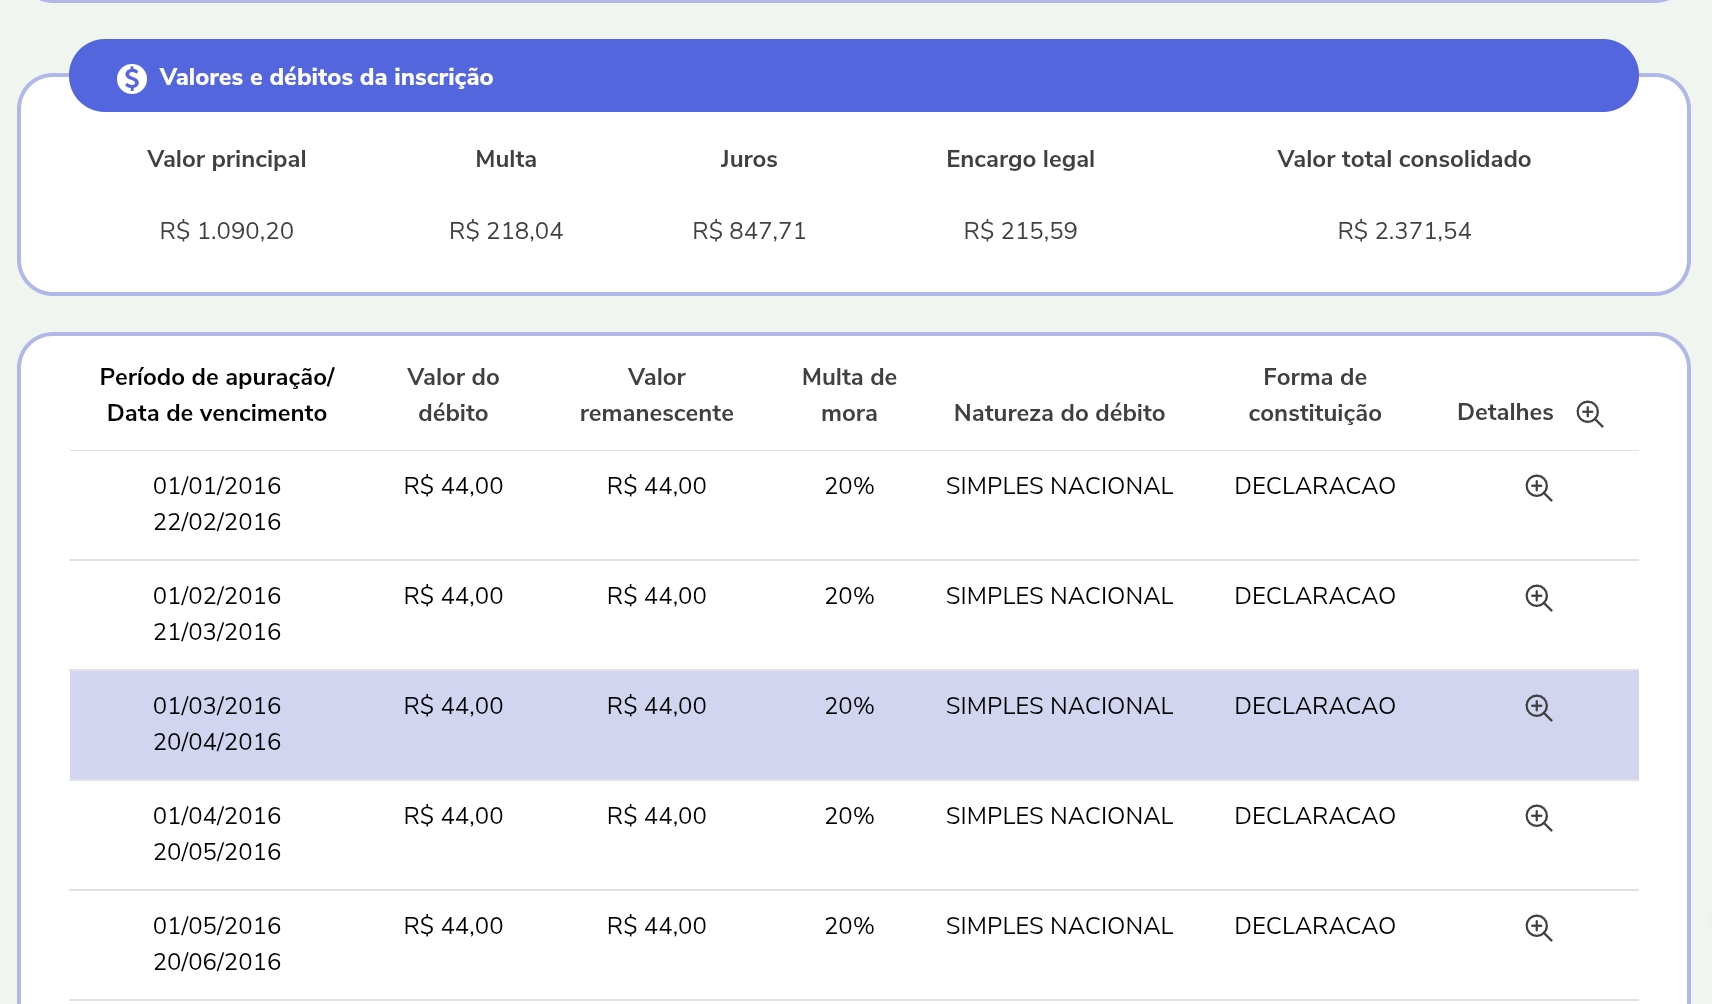The height and width of the screenshot is (1004, 1712).
Task: Click the Valores e débitos da inscrição banner
Action: (853, 76)
